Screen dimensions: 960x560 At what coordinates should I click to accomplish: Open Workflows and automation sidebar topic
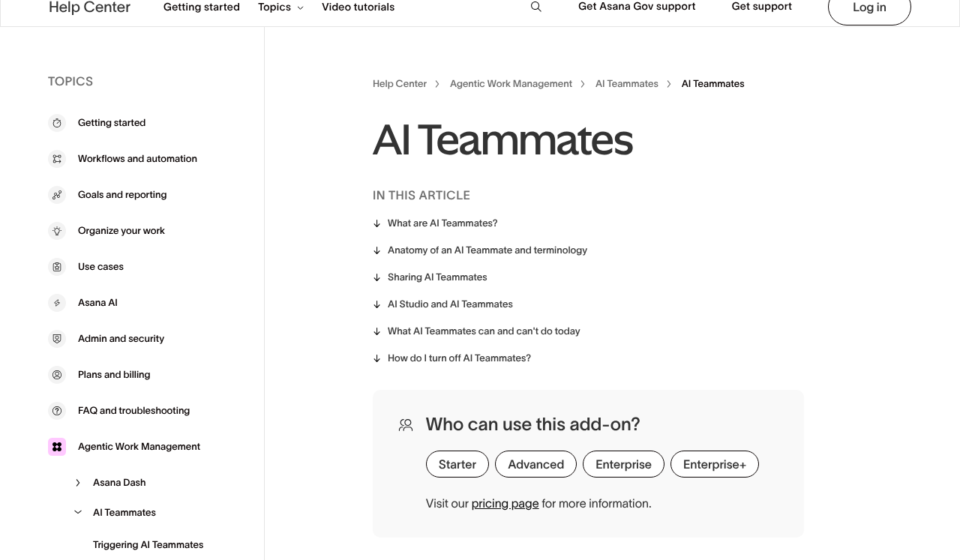(x=137, y=159)
